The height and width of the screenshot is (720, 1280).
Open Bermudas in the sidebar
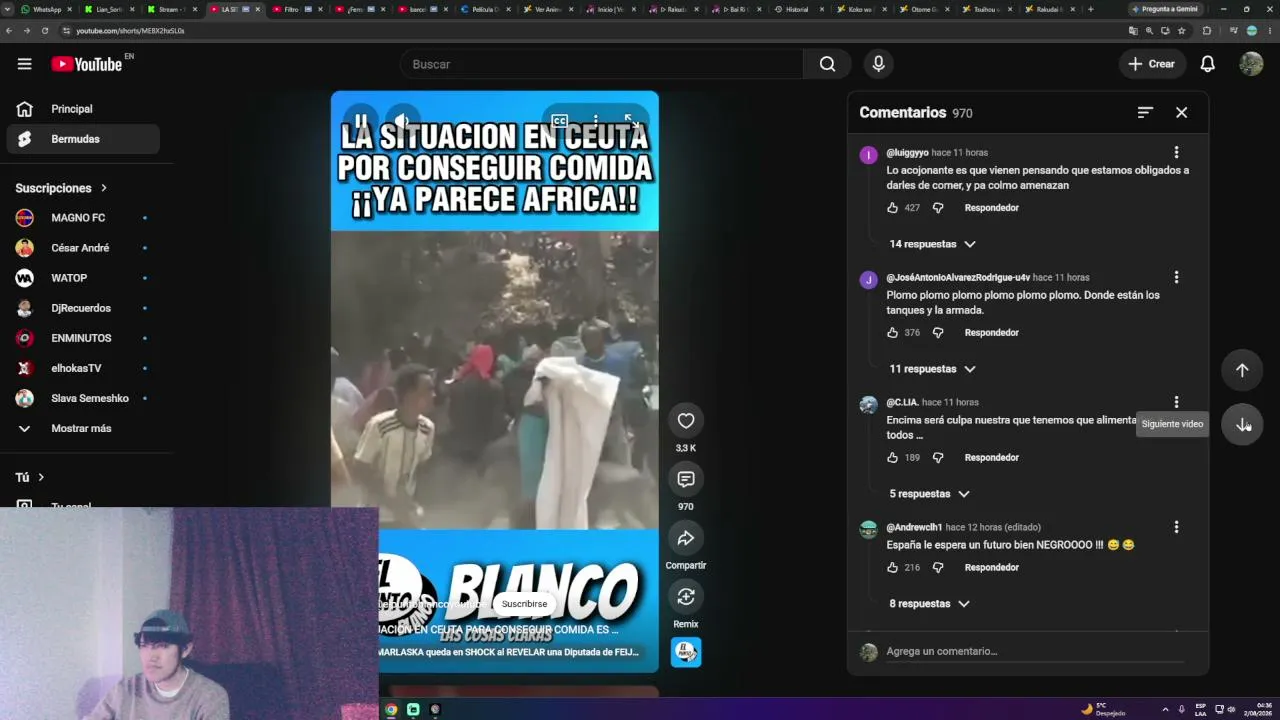coord(83,139)
